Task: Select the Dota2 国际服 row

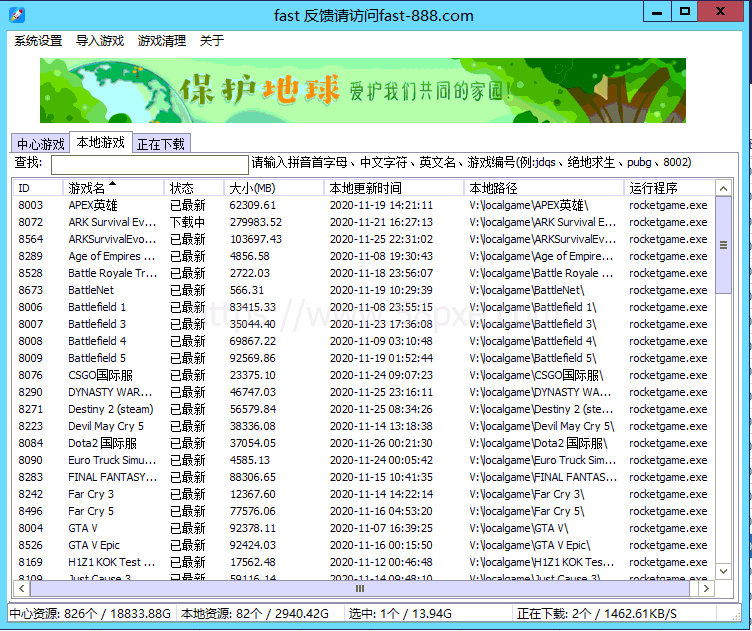Action: (x=364, y=444)
